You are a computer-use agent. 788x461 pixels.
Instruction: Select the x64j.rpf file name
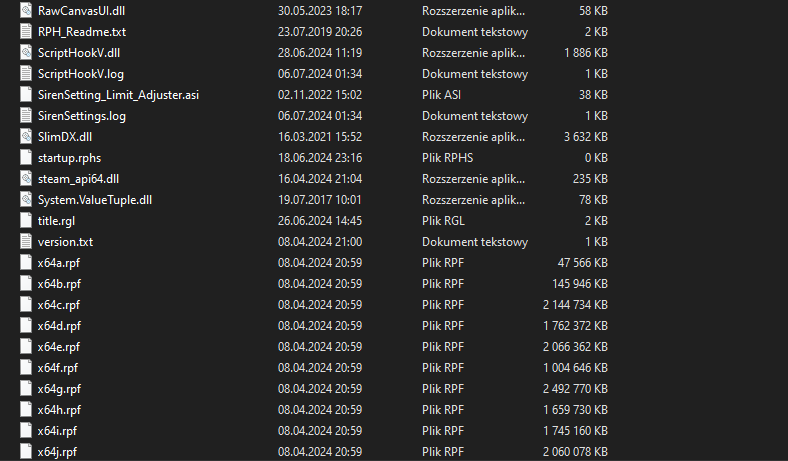coord(58,451)
